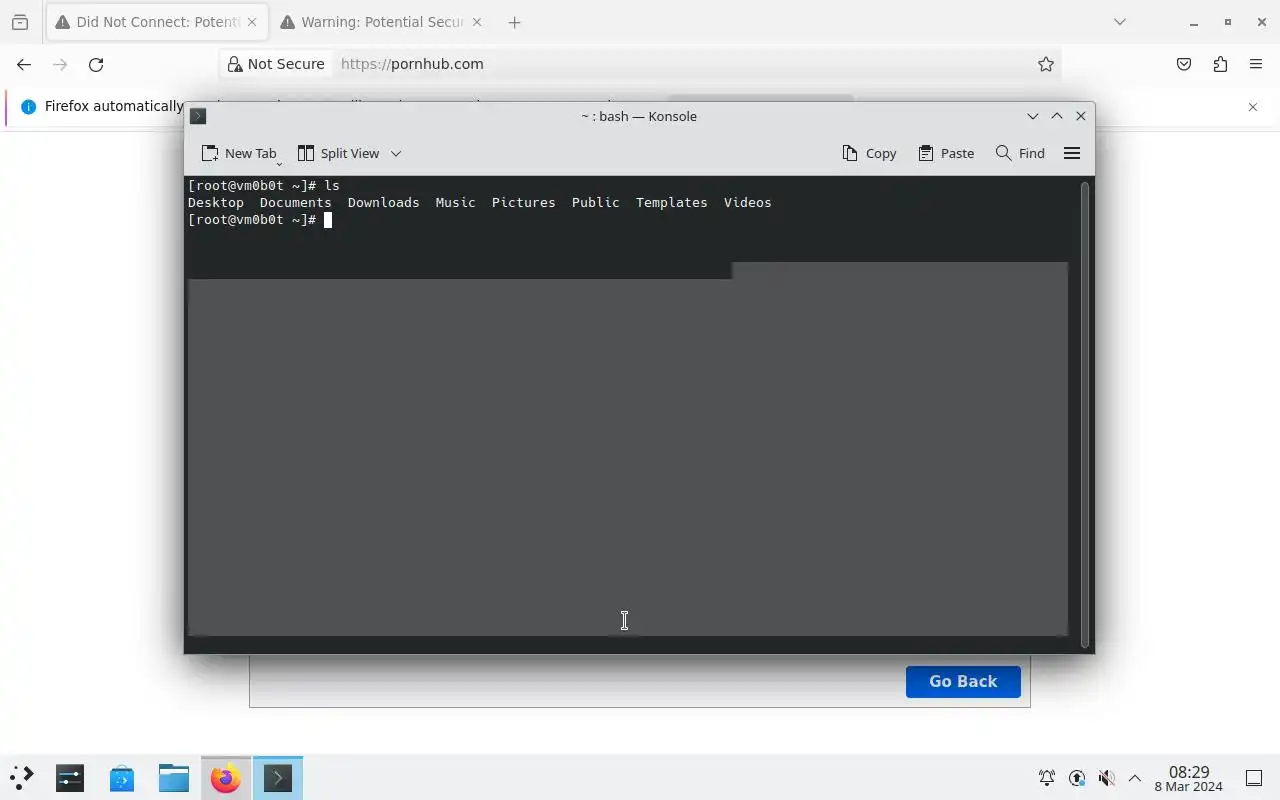Click the 'Music' text in terminal output
This screenshot has height=800, width=1280.
[455, 202]
